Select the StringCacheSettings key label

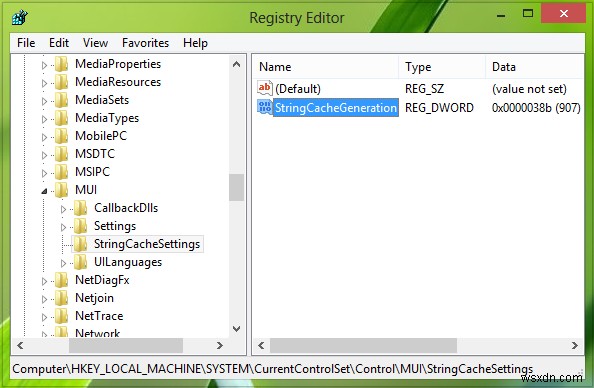tap(147, 244)
